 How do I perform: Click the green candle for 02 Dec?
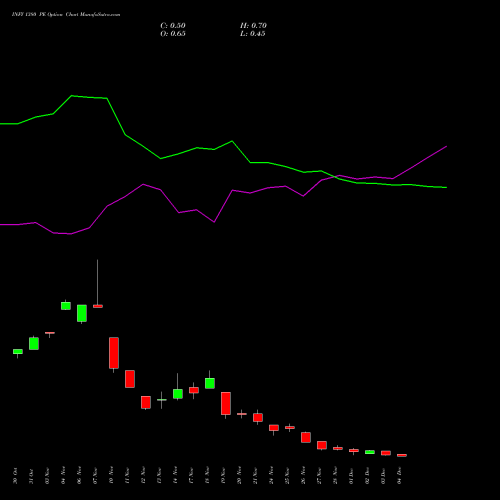(x=370, y=452)
